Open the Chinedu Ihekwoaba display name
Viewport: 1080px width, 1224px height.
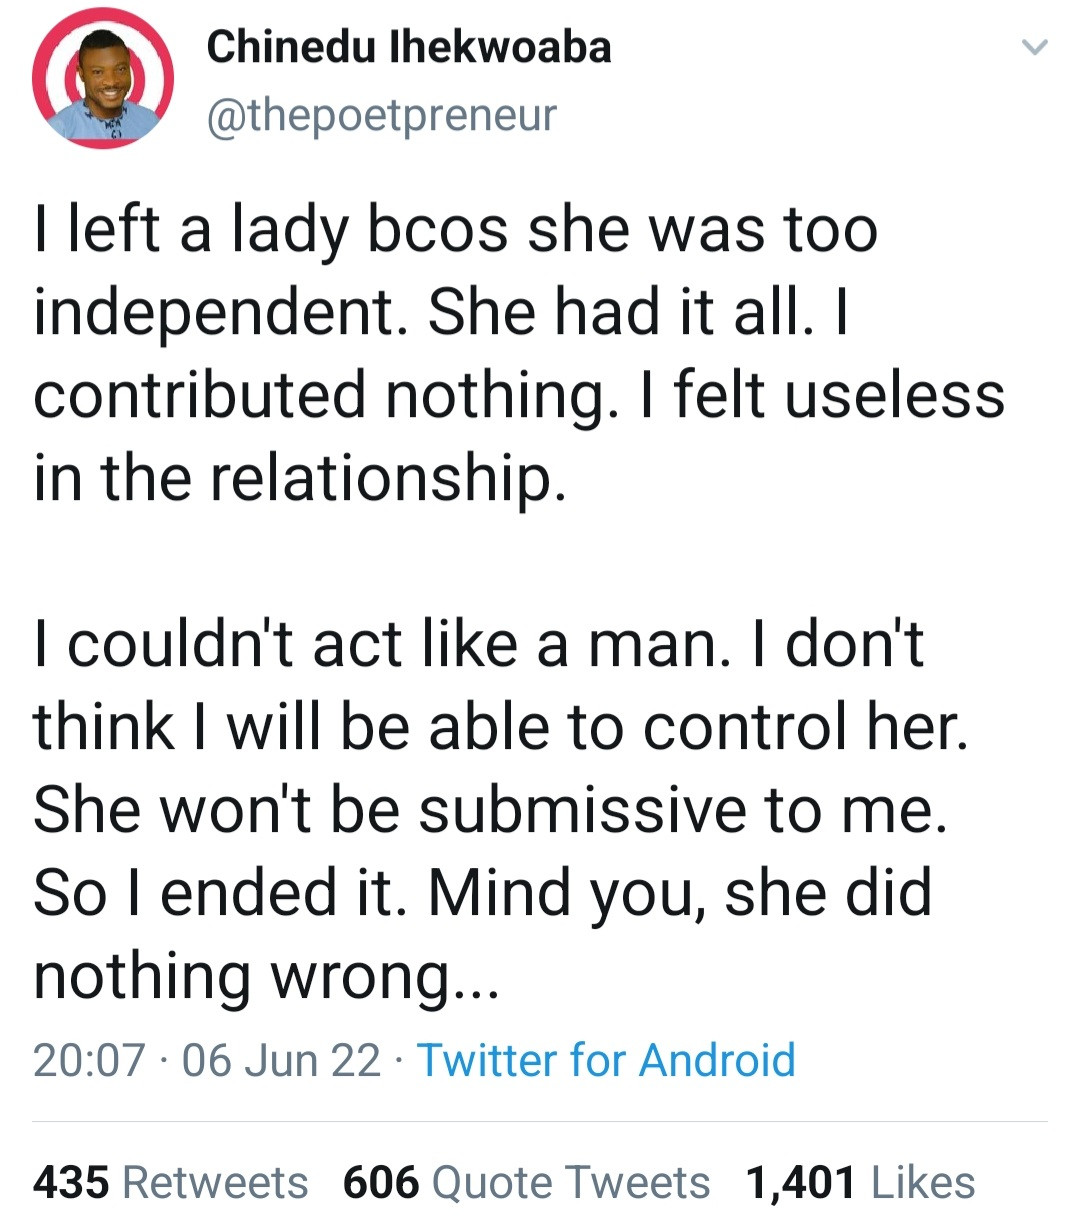click(409, 47)
